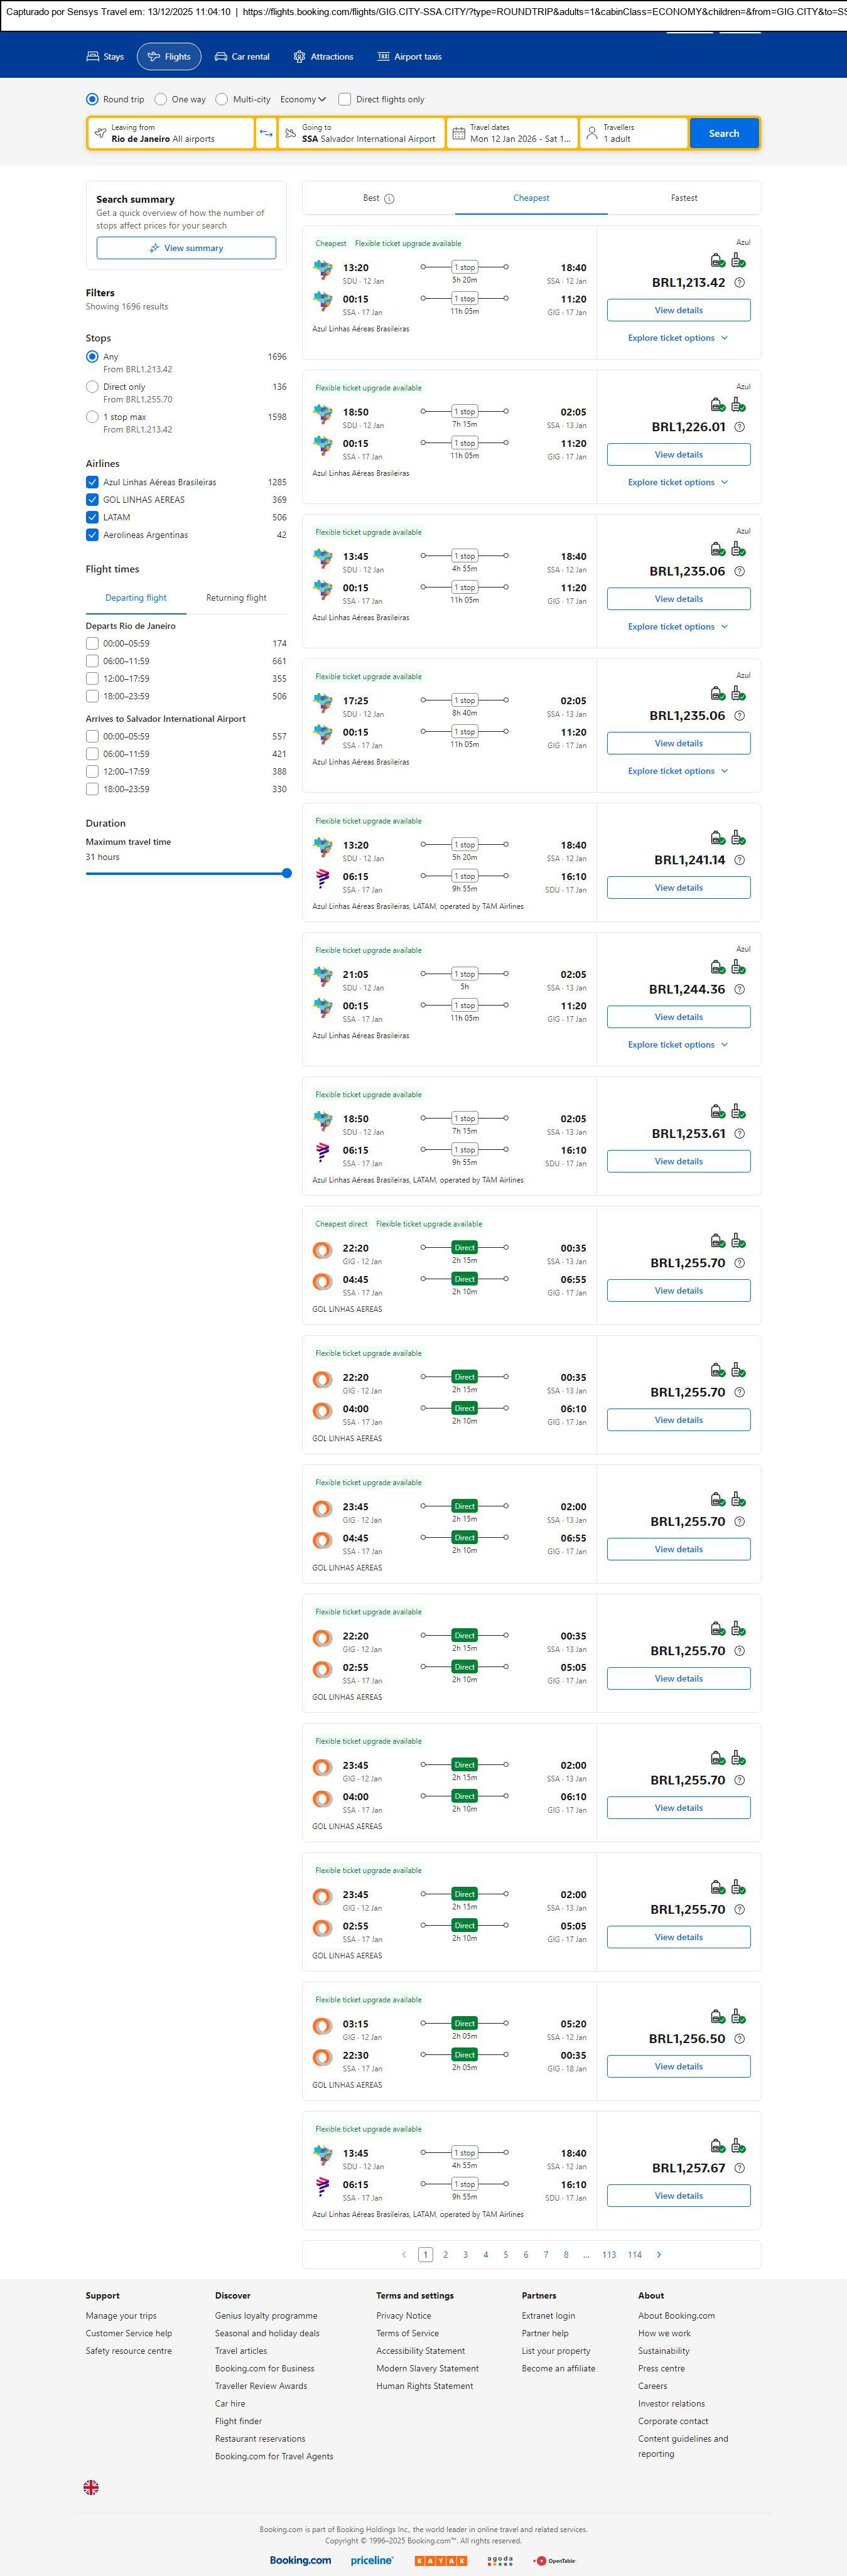This screenshot has width=847, height=2576.
Task: Click the swap origin and destination arrows icon
Action: click(x=266, y=134)
